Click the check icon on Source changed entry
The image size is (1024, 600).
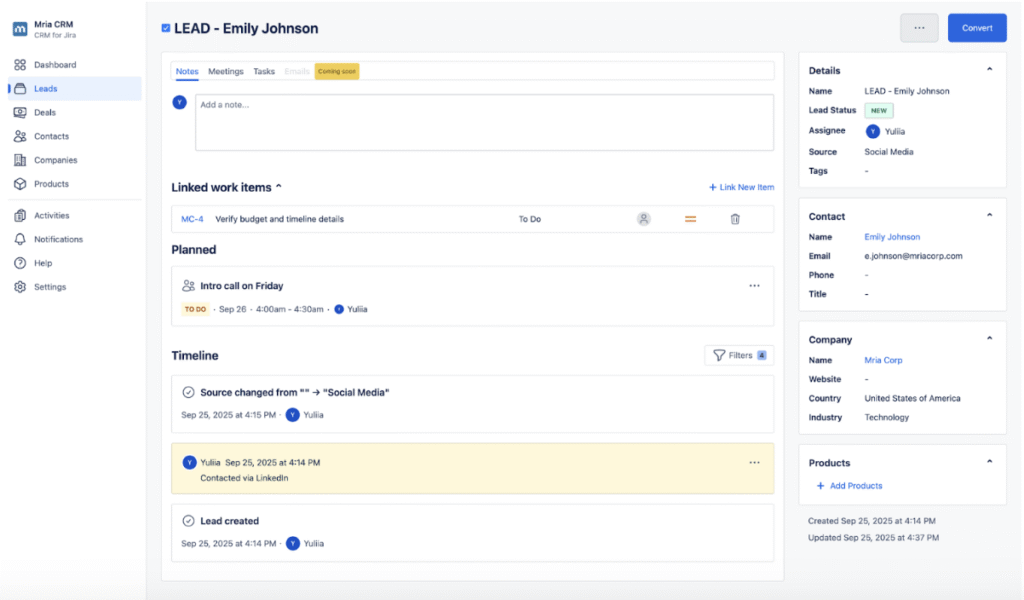(188, 392)
